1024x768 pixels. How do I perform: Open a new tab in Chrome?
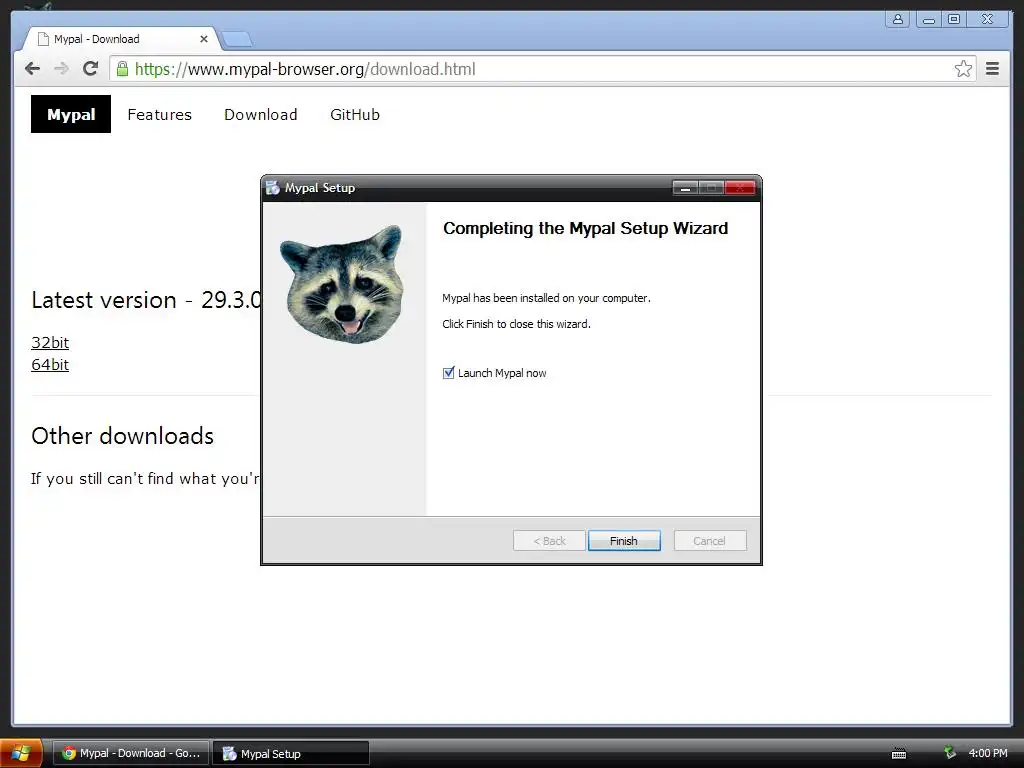237,40
